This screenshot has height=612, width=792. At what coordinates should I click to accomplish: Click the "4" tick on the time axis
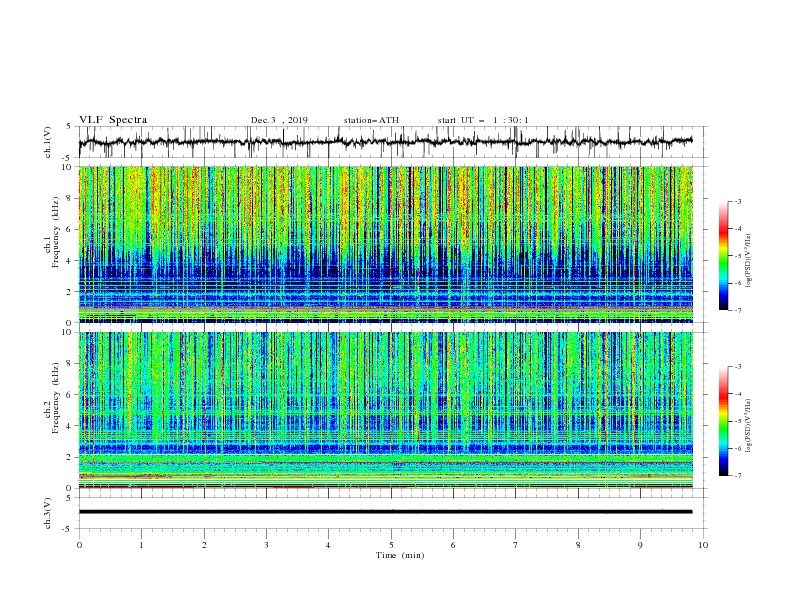pyautogui.click(x=328, y=545)
